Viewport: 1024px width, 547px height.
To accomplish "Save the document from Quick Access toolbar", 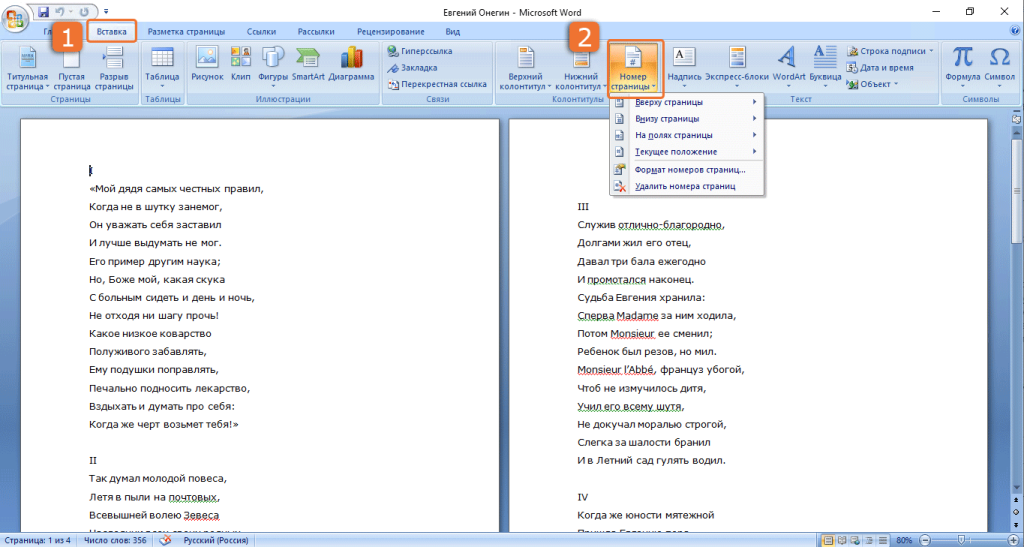I will [x=44, y=11].
